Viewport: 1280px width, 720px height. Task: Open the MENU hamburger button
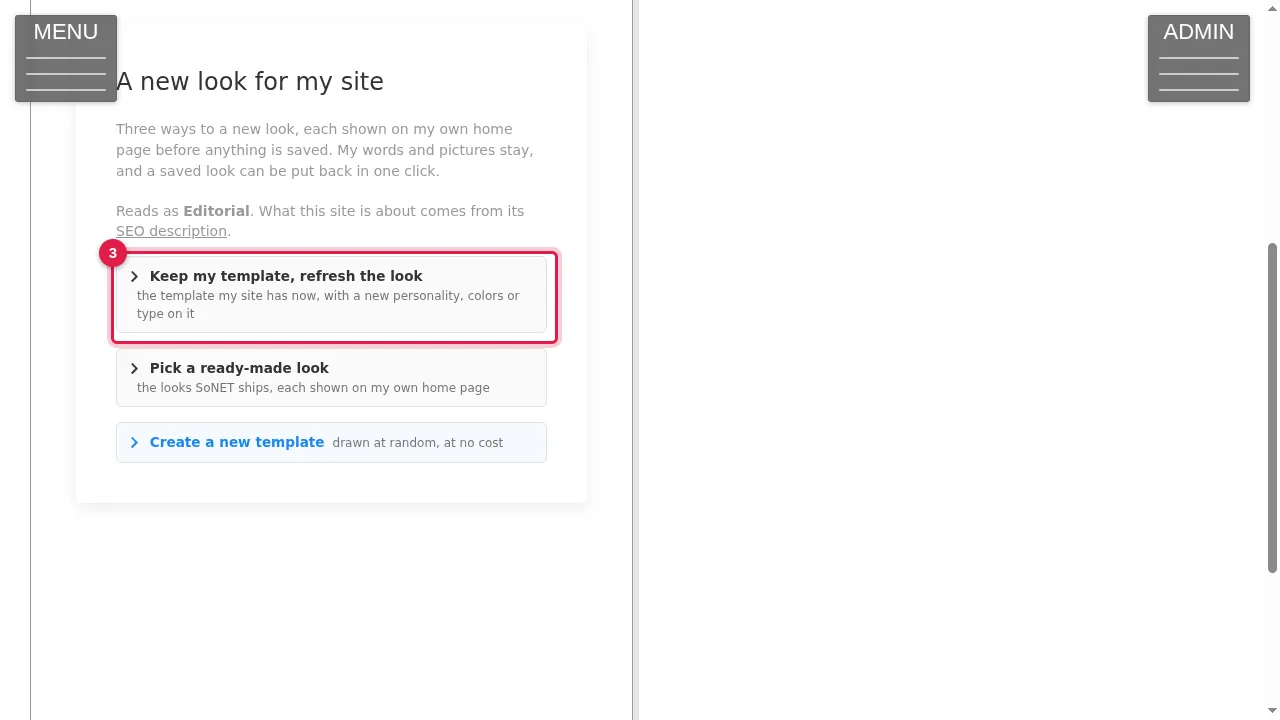(x=66, y=58)
